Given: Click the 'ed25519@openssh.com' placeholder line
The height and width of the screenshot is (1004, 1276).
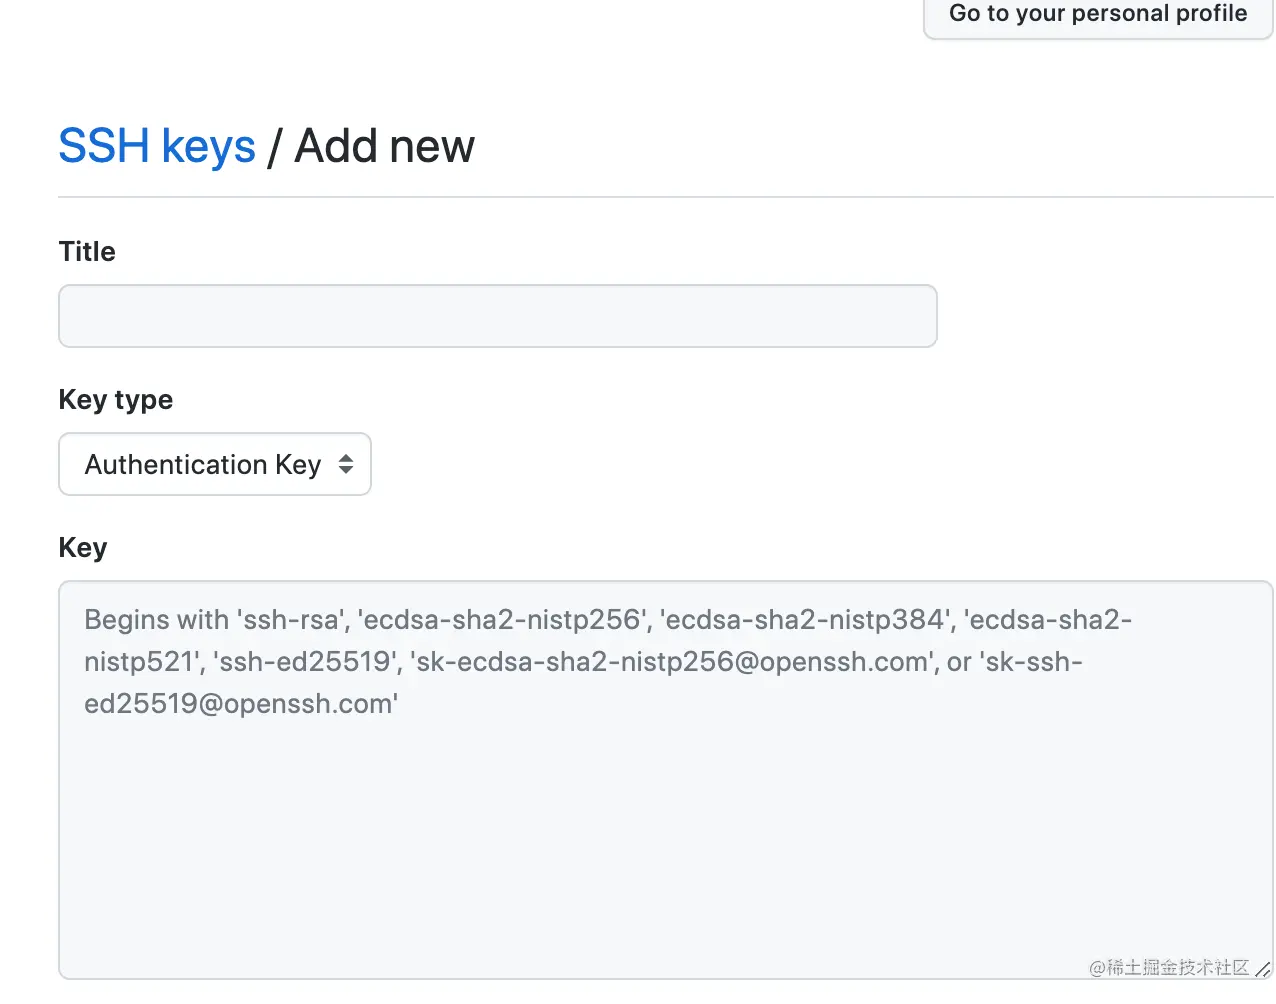Looking at the screenshot, I should pos(240,704).
